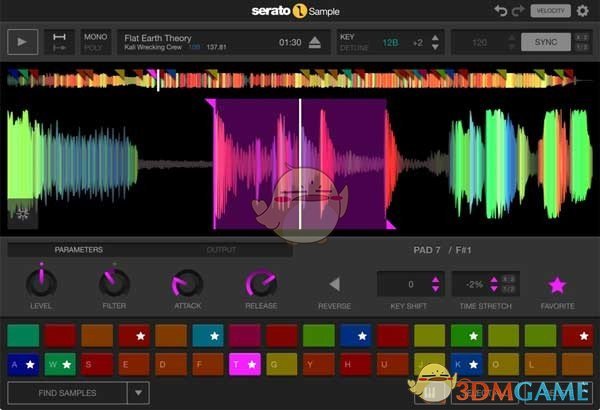Trigger pad F
The height and width of the screenshot is (410, 600).
pos(208,364)
